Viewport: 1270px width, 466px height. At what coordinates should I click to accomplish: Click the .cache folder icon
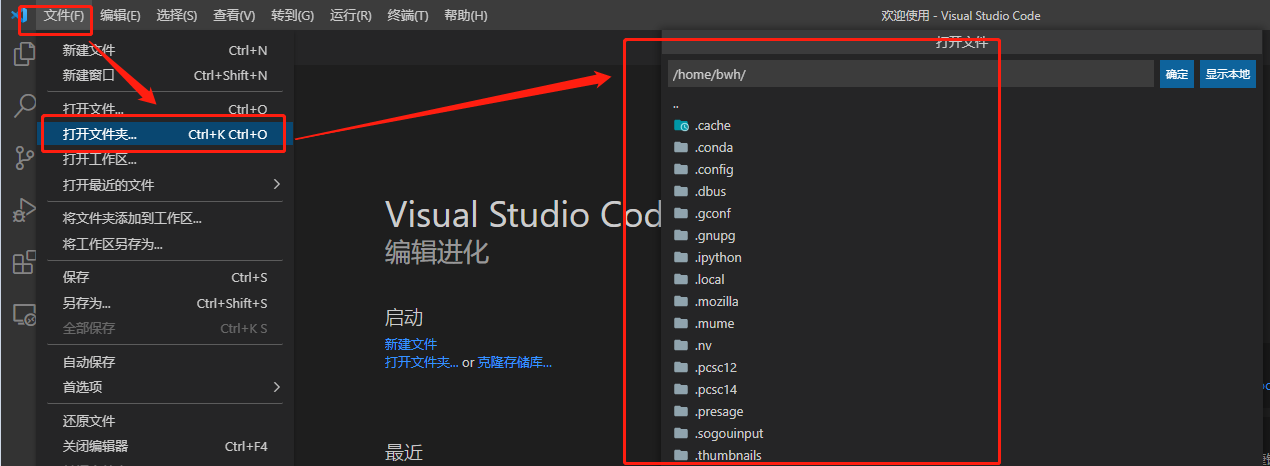click(682, 126)
